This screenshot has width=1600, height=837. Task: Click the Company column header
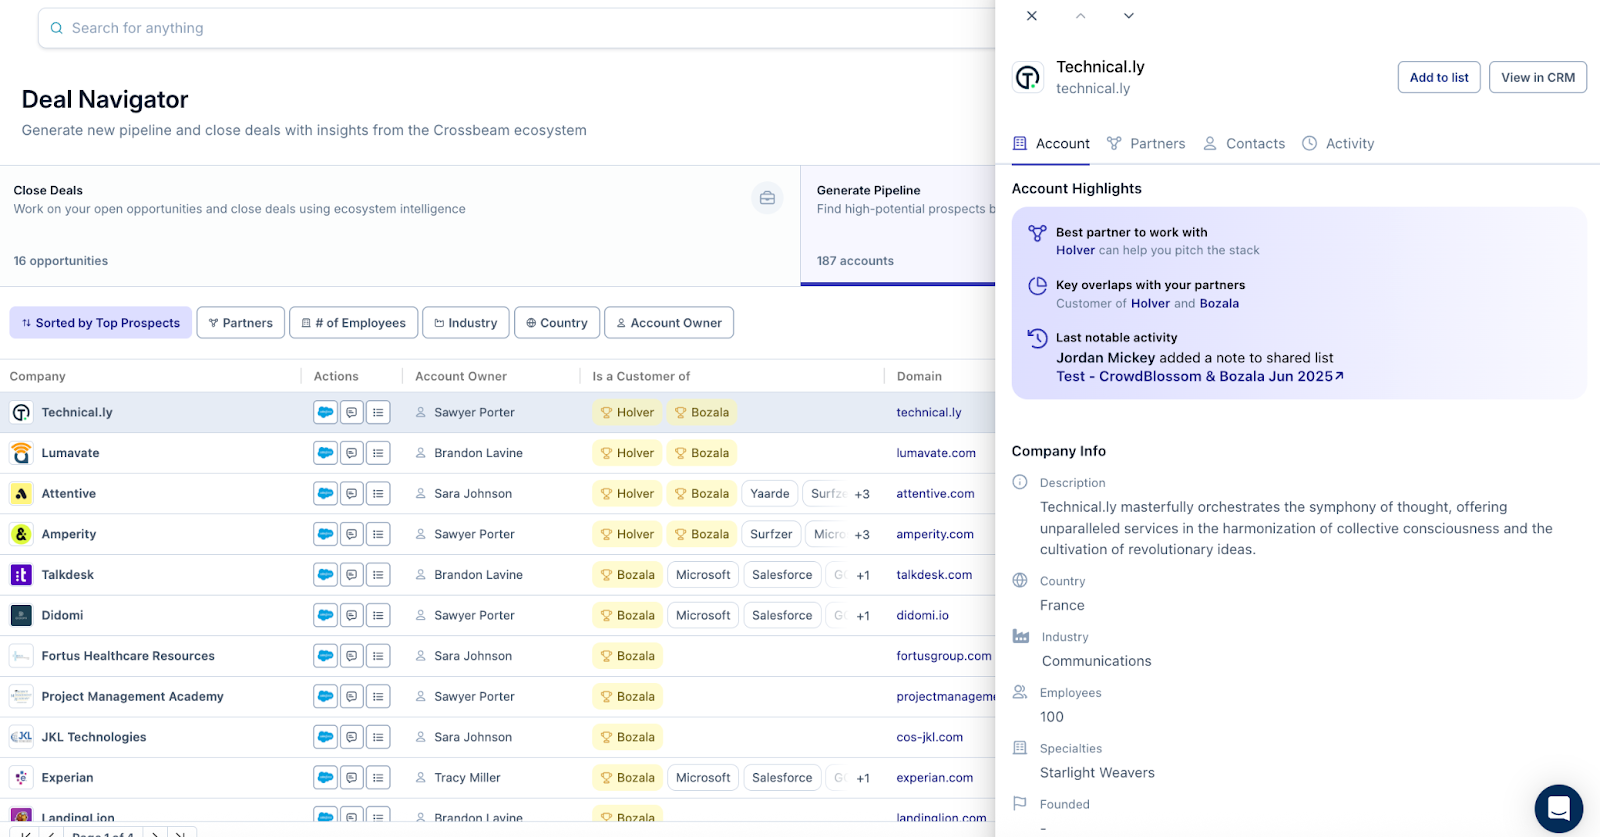tap(38, 376)
